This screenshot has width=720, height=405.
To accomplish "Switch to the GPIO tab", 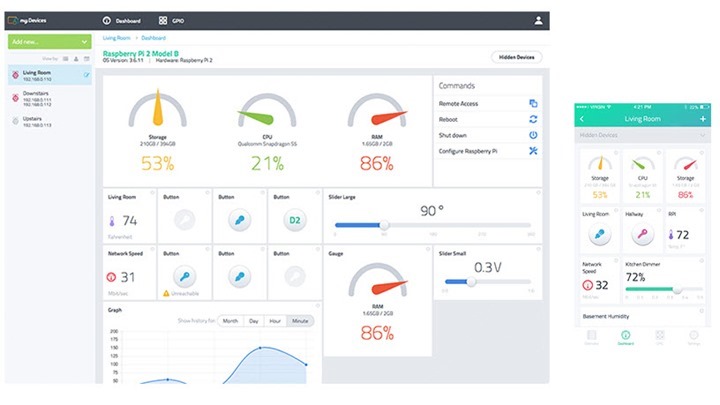I will click(172, 21).
